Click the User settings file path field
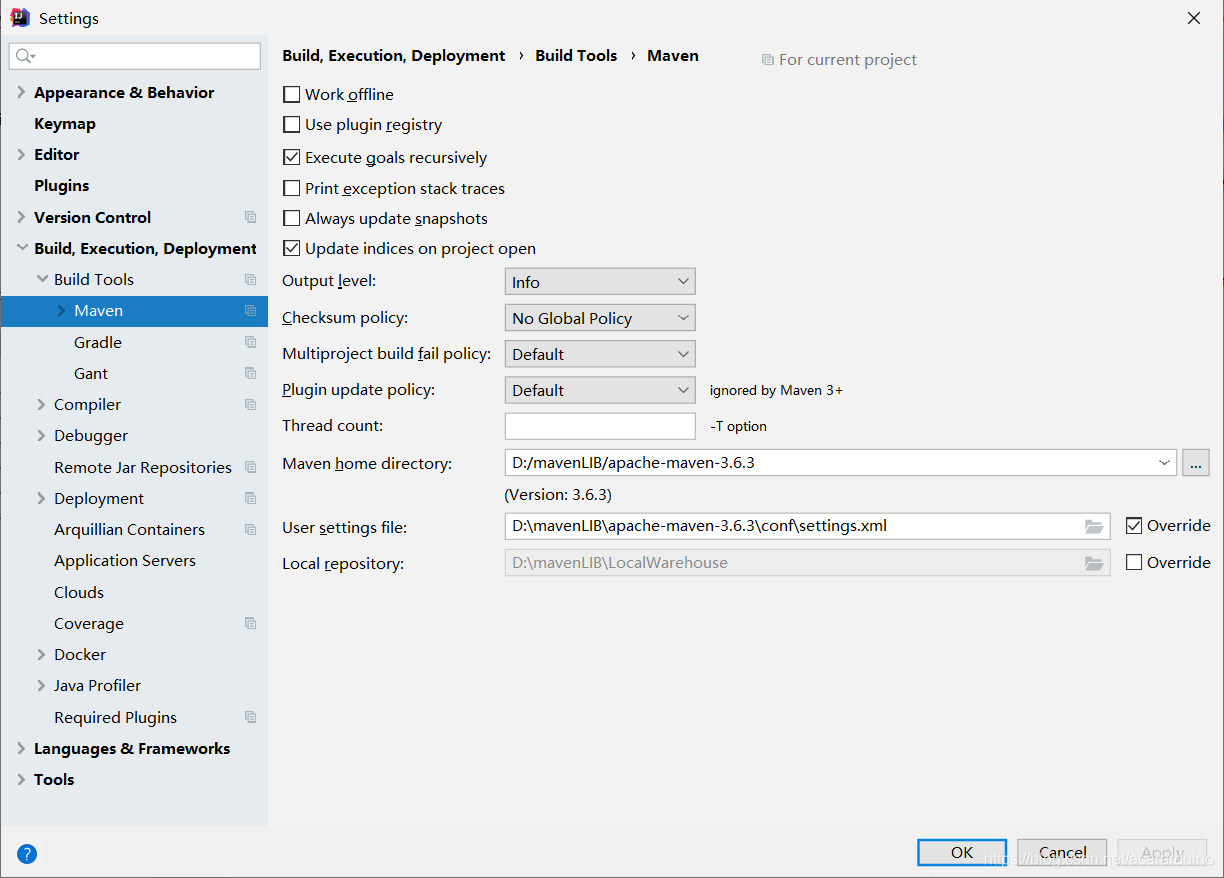Viewport: 1224px width, 878px height. [807, 526]
